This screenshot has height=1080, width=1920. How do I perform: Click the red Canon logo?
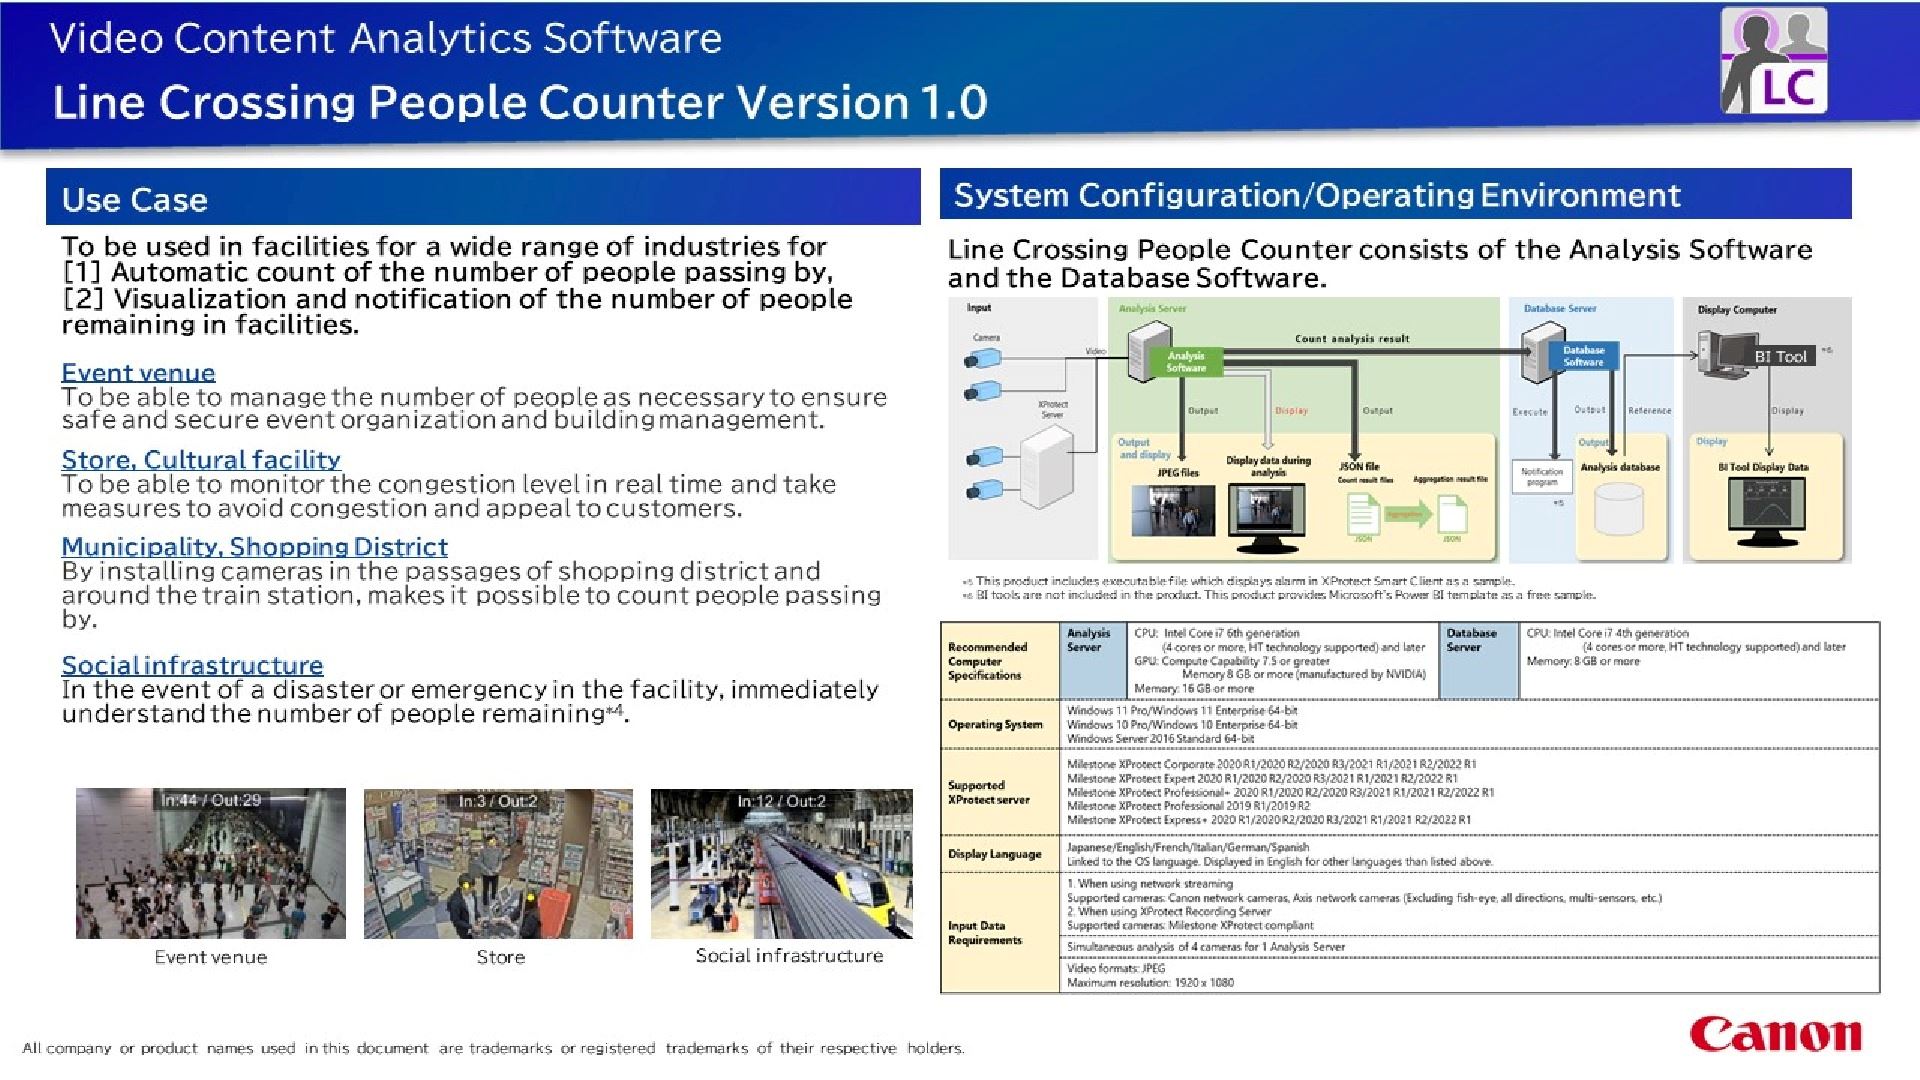click(1776, 1034)
